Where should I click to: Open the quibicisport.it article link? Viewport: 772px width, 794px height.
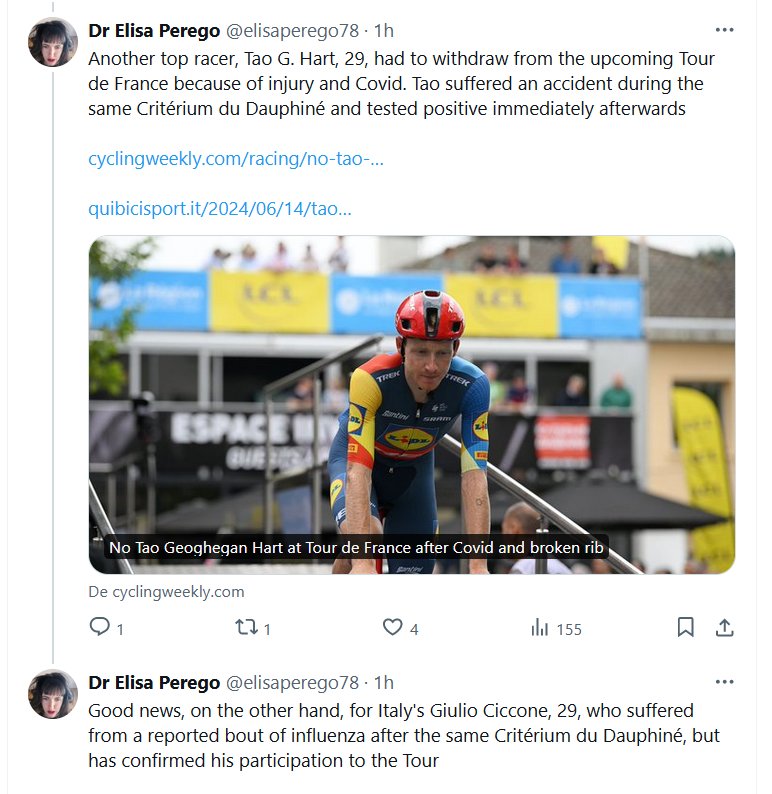click(219, 209)
